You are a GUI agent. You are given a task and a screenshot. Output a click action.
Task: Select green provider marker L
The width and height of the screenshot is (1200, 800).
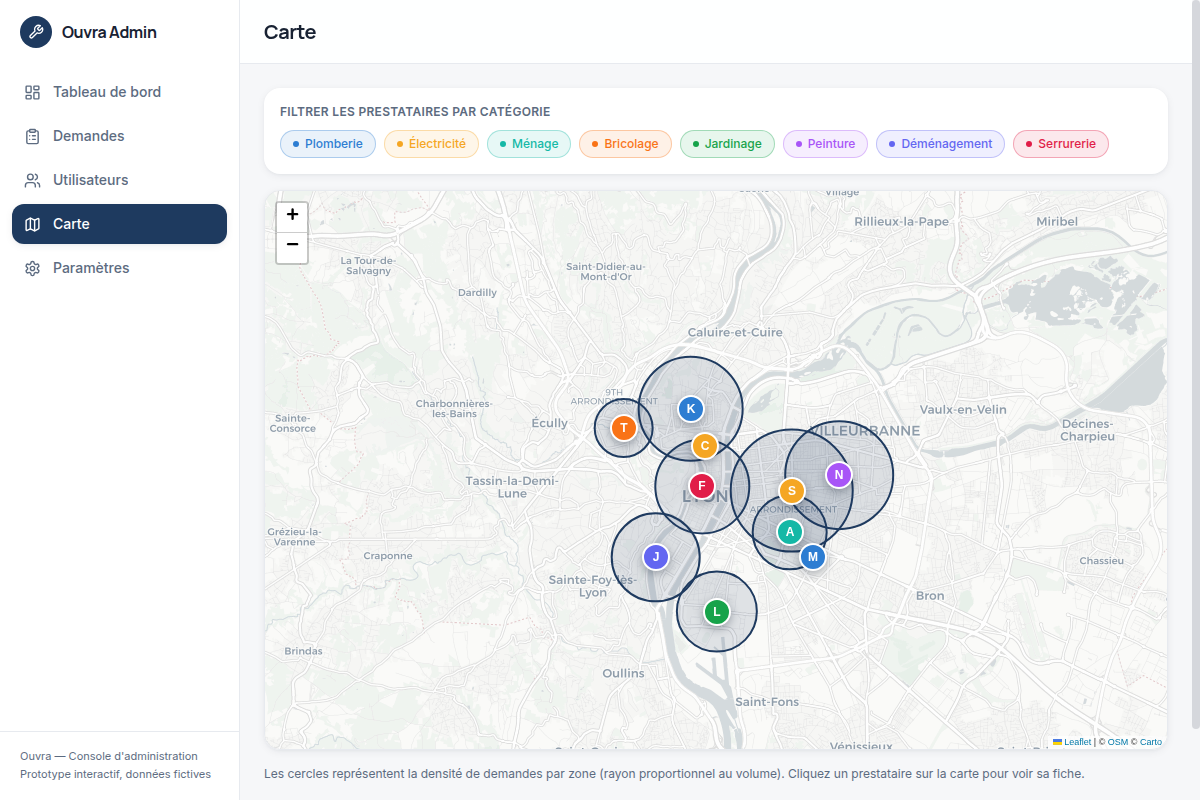[717, 612]
